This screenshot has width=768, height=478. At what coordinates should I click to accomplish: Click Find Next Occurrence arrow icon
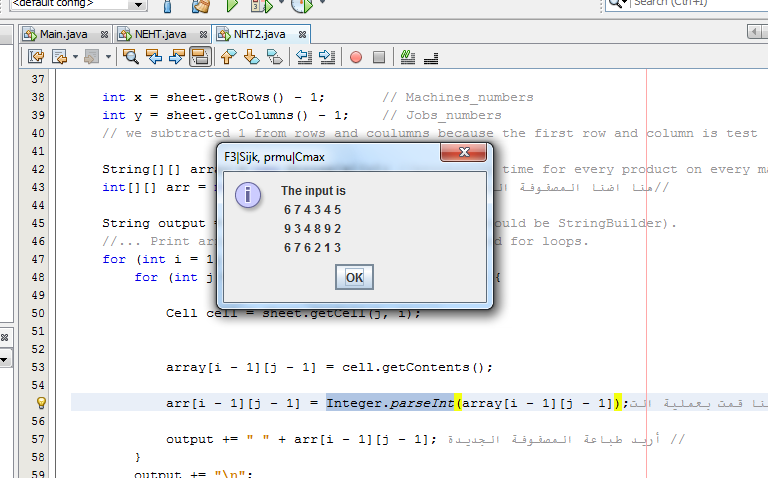coord(177,57)
